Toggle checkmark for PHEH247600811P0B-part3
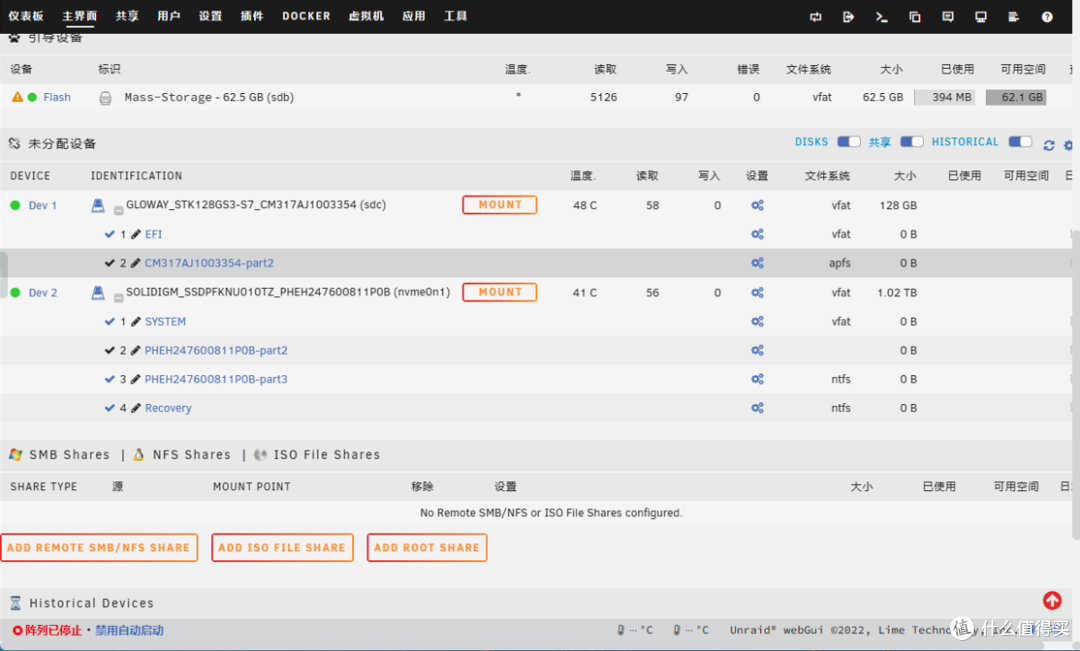 tap(110, 380)
